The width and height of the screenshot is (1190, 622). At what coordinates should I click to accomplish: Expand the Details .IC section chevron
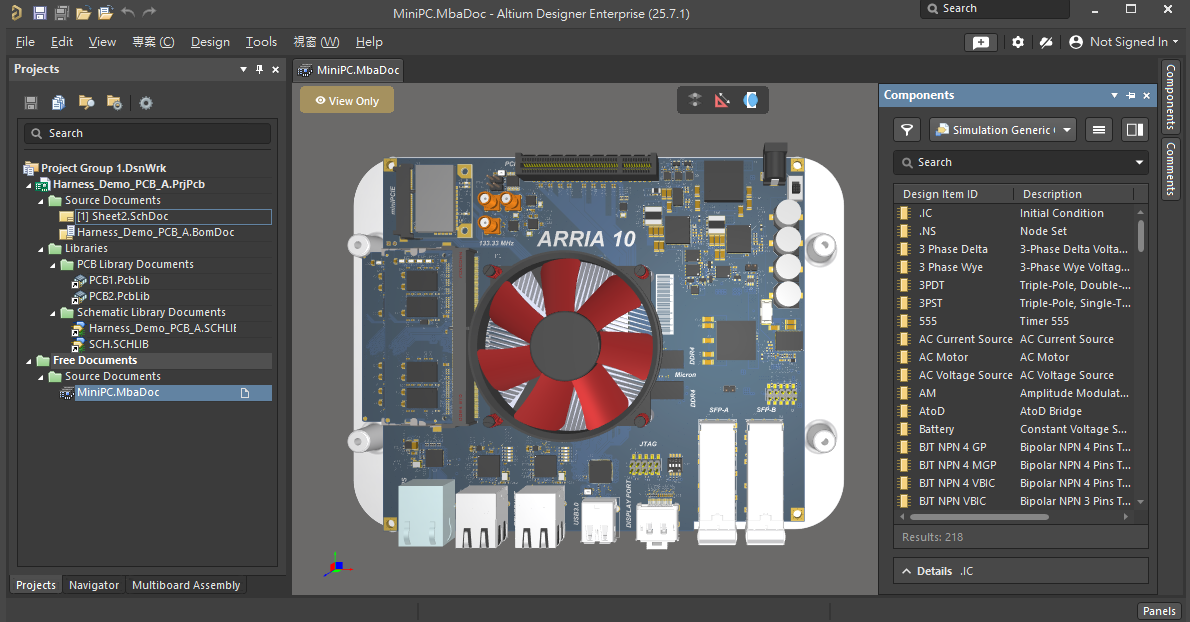click(906, 571)
